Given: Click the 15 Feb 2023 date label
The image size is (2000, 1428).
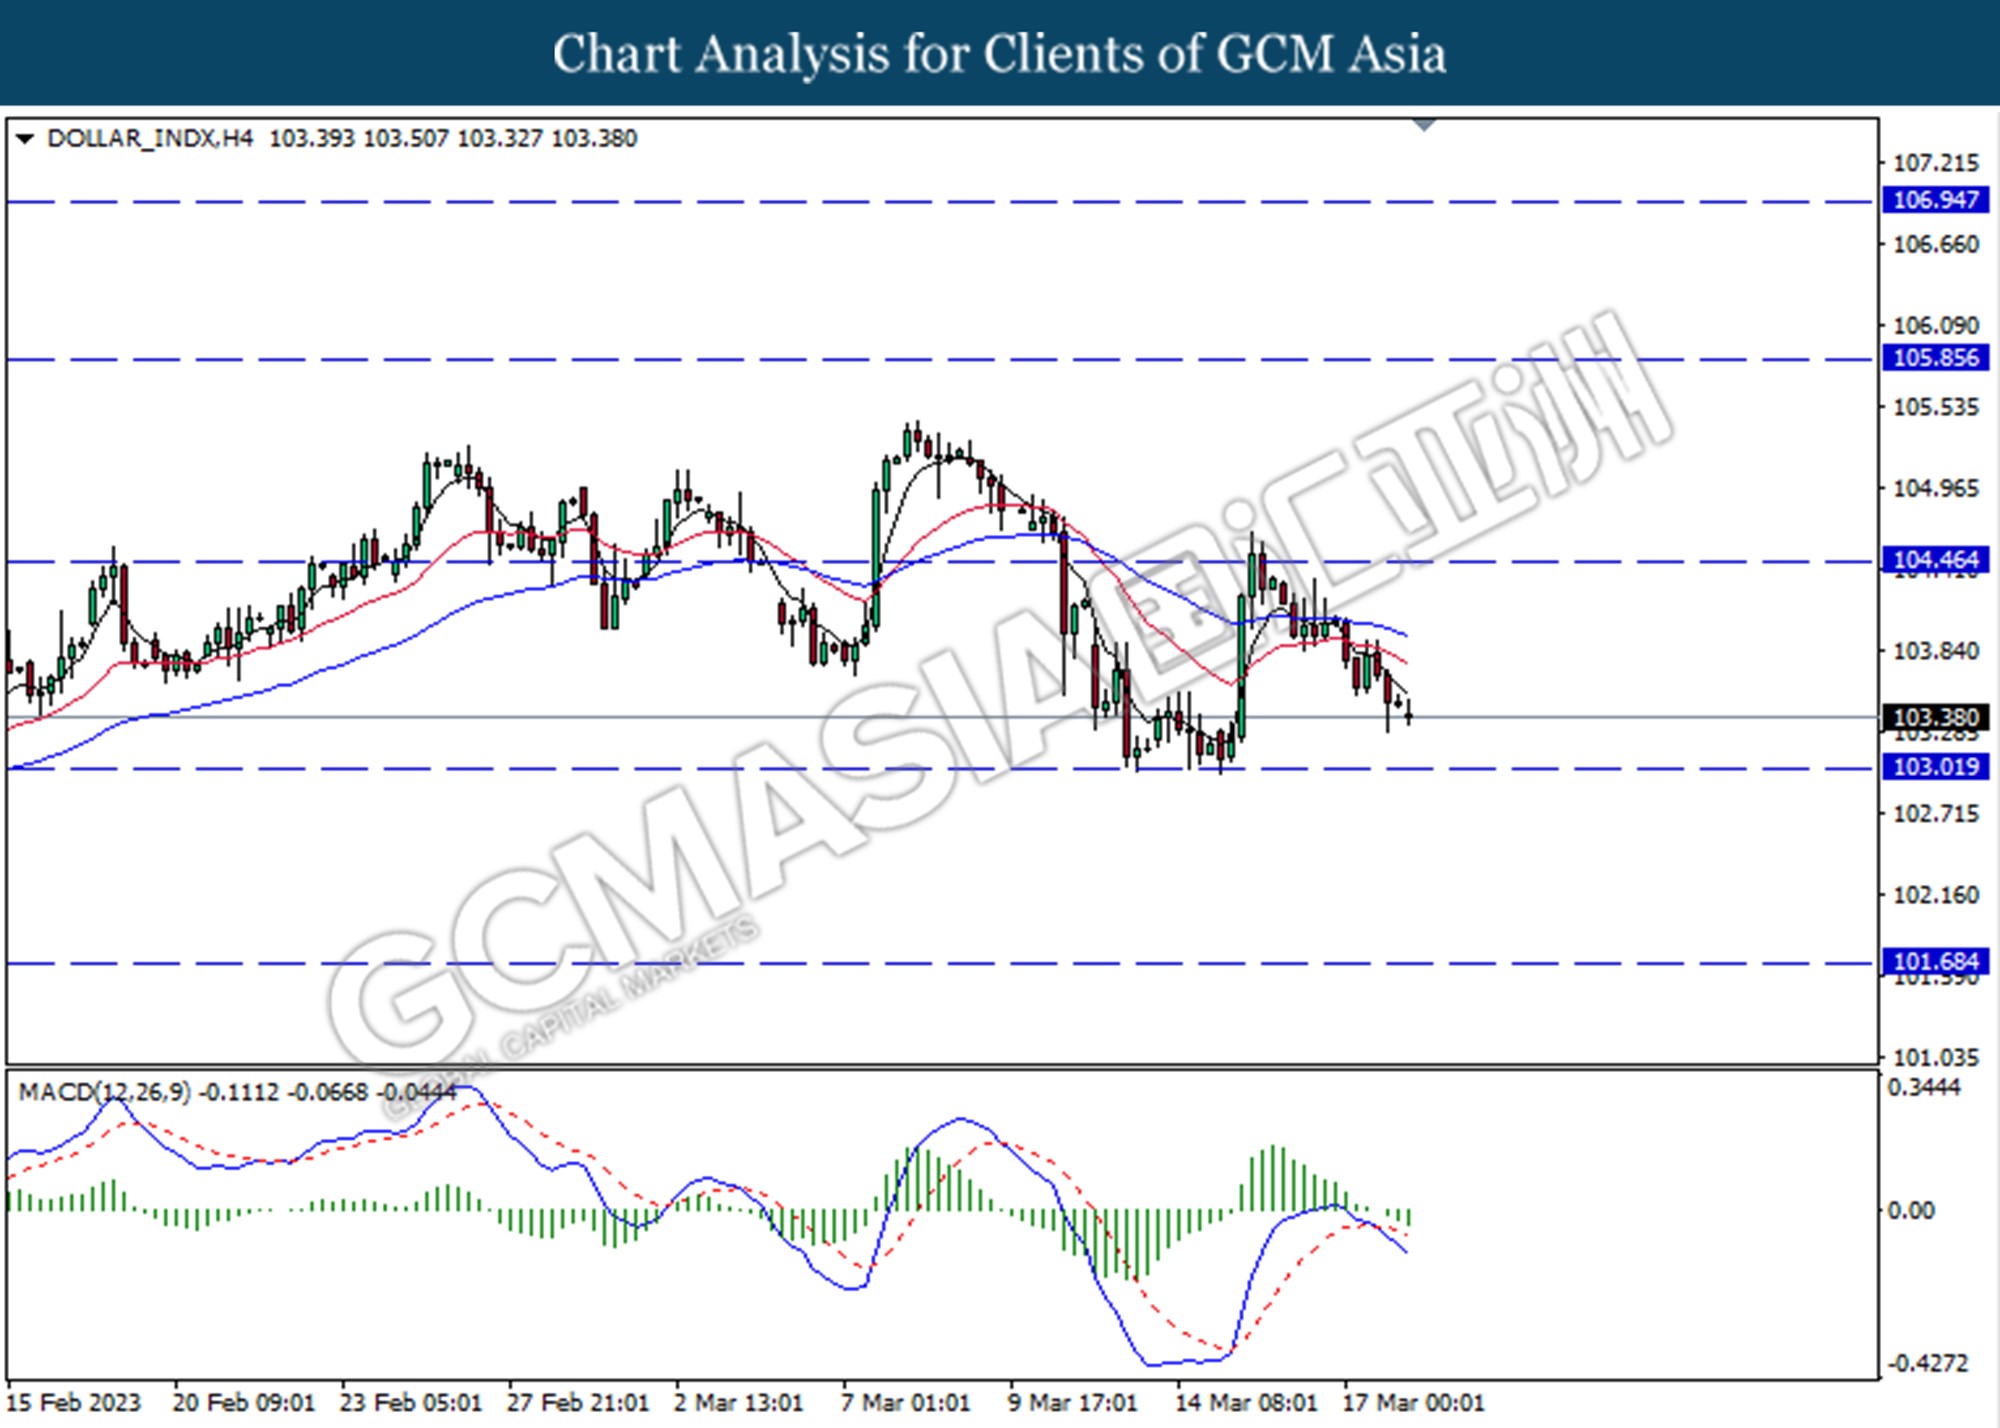Looking at the screenshot, I should 74,1402.
